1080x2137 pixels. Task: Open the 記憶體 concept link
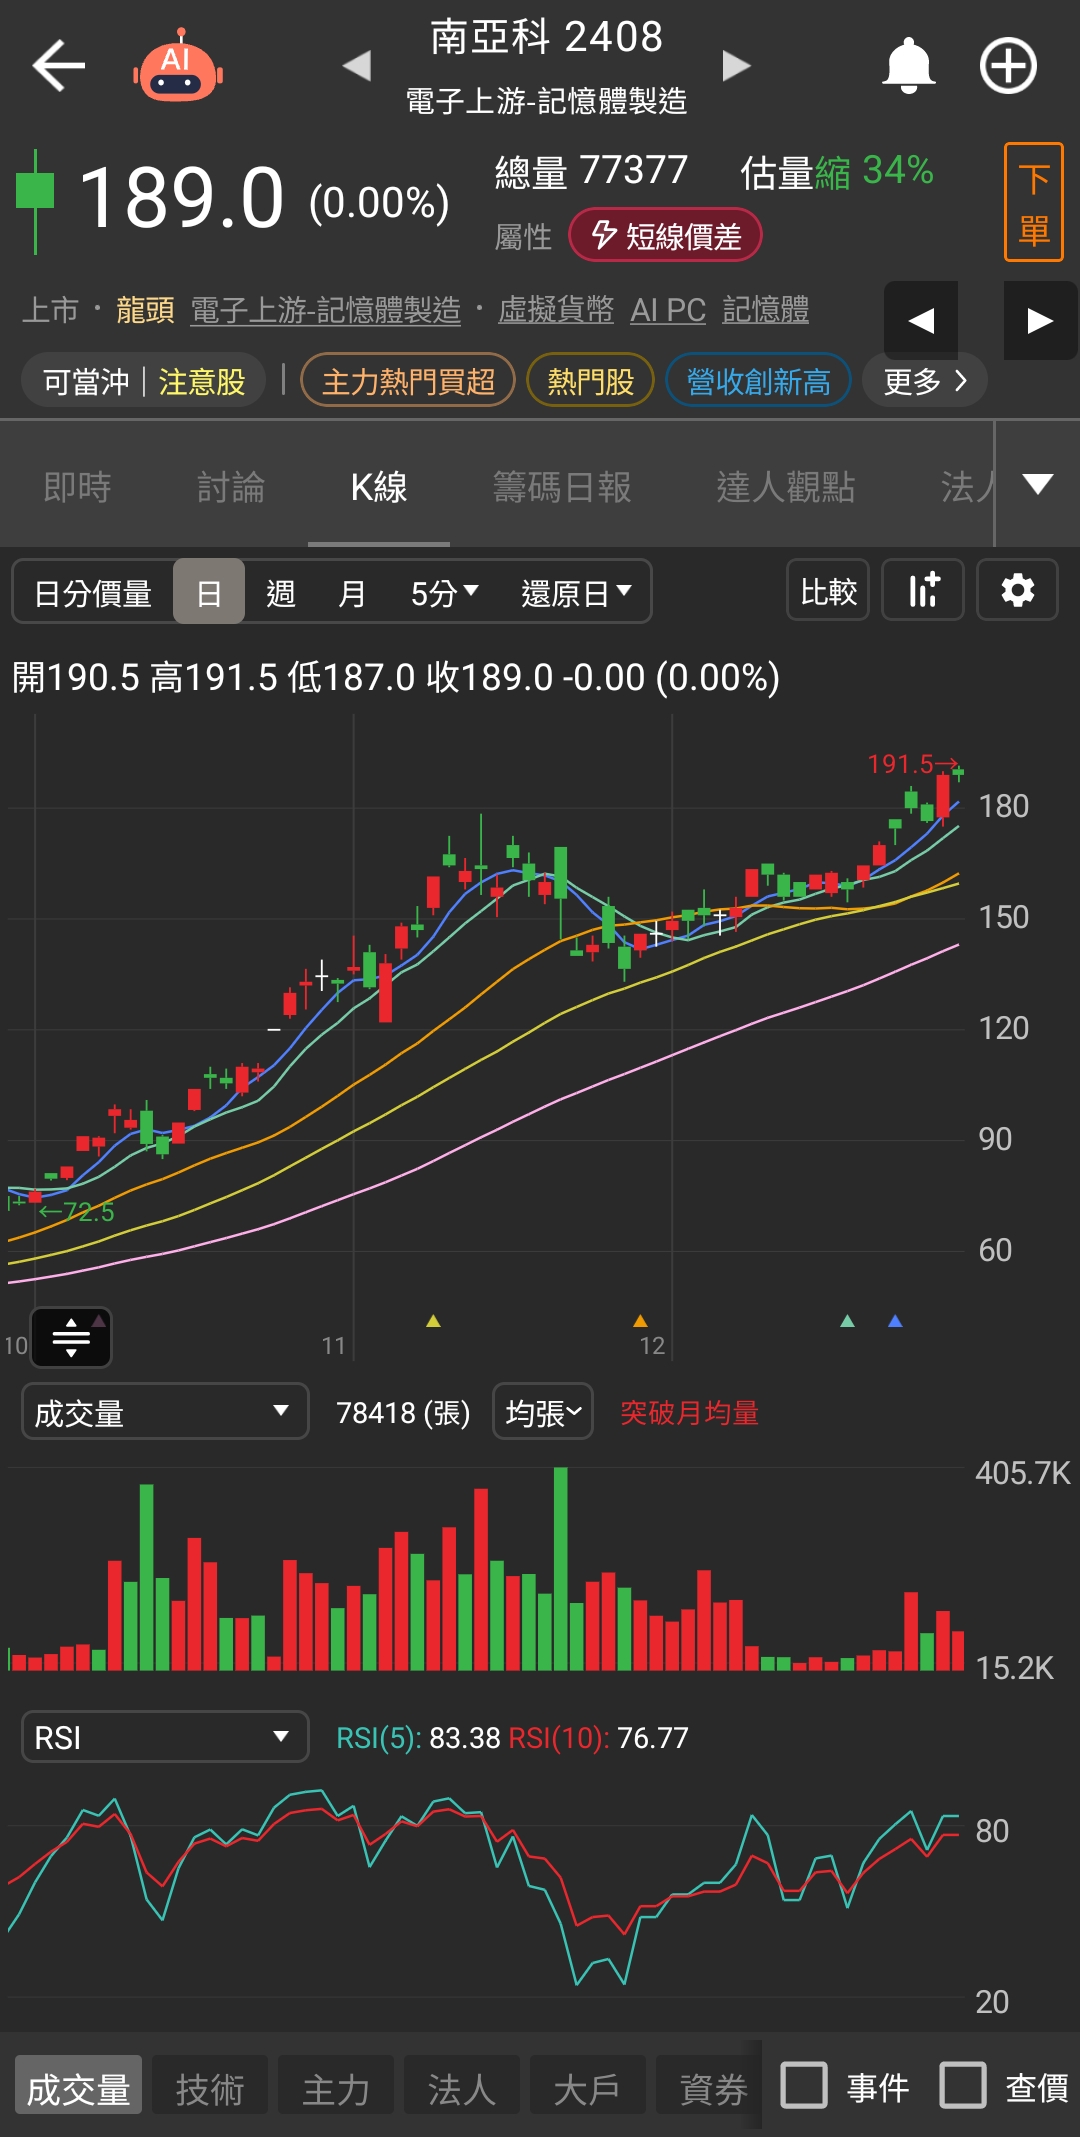pos(765,310)
